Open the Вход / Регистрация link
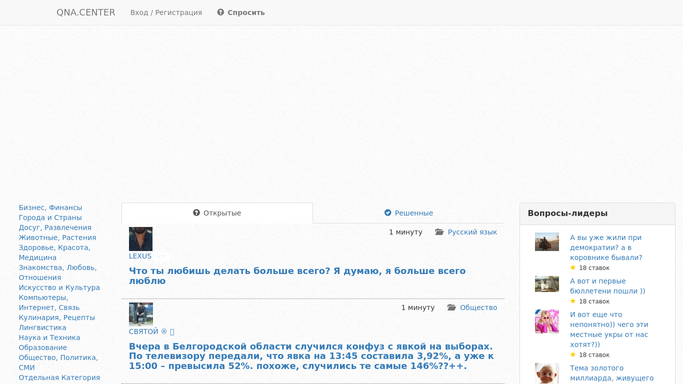The width and height of the screenshot is (683, 384). [166, 13]
